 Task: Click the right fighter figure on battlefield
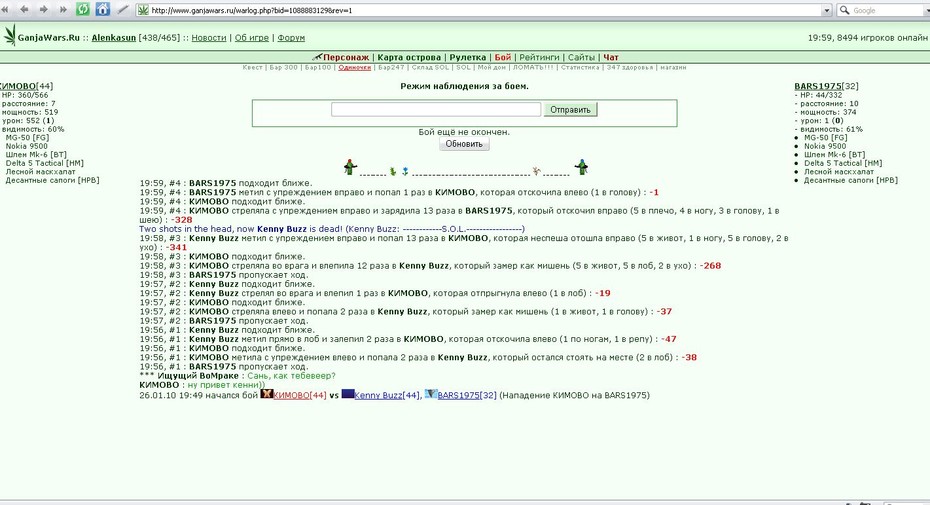pos(581,167)
